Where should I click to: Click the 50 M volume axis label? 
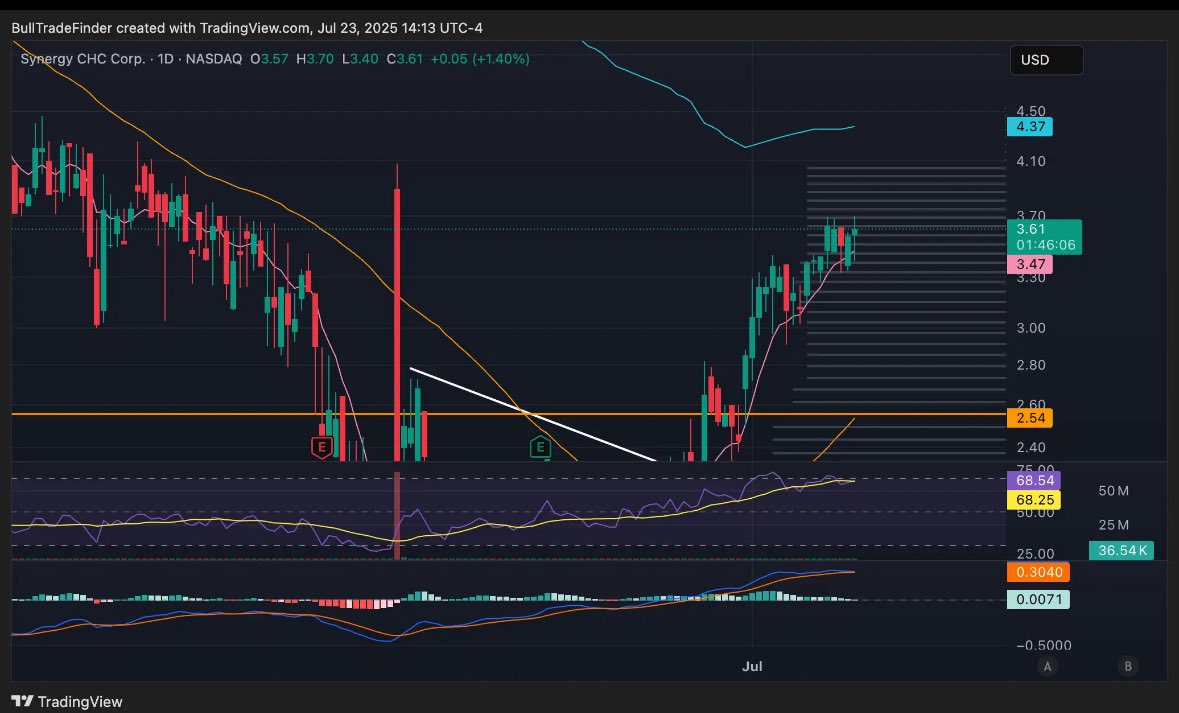coord(1114,491)
